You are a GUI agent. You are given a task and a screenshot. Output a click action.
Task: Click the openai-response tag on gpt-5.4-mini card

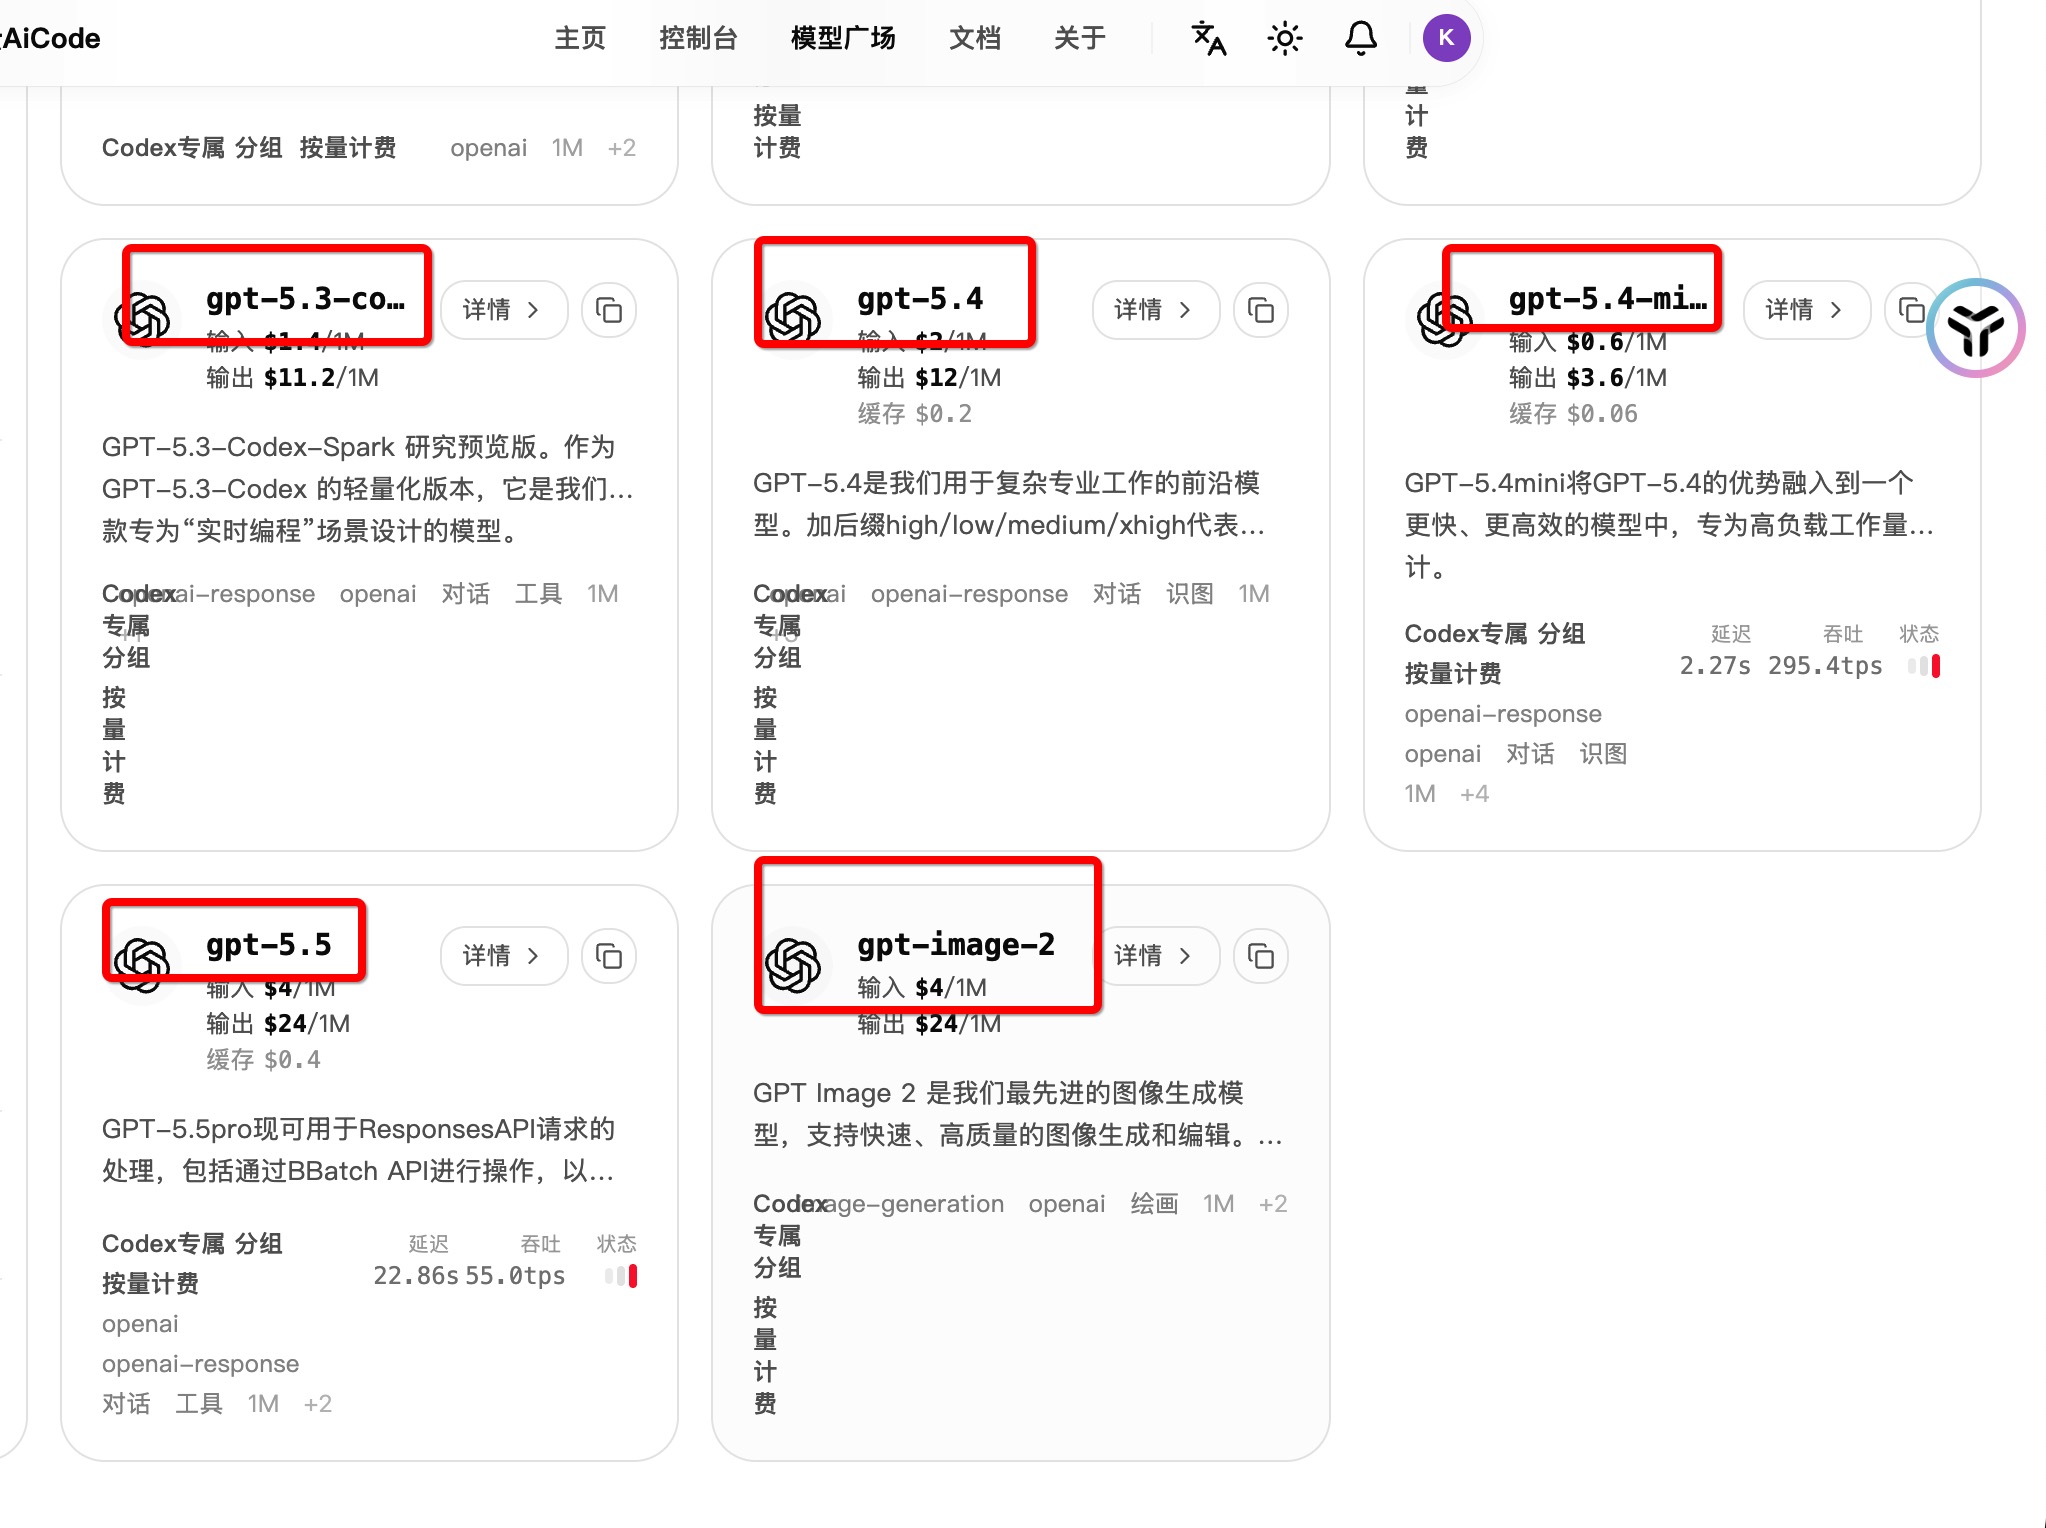(1503, 714)
